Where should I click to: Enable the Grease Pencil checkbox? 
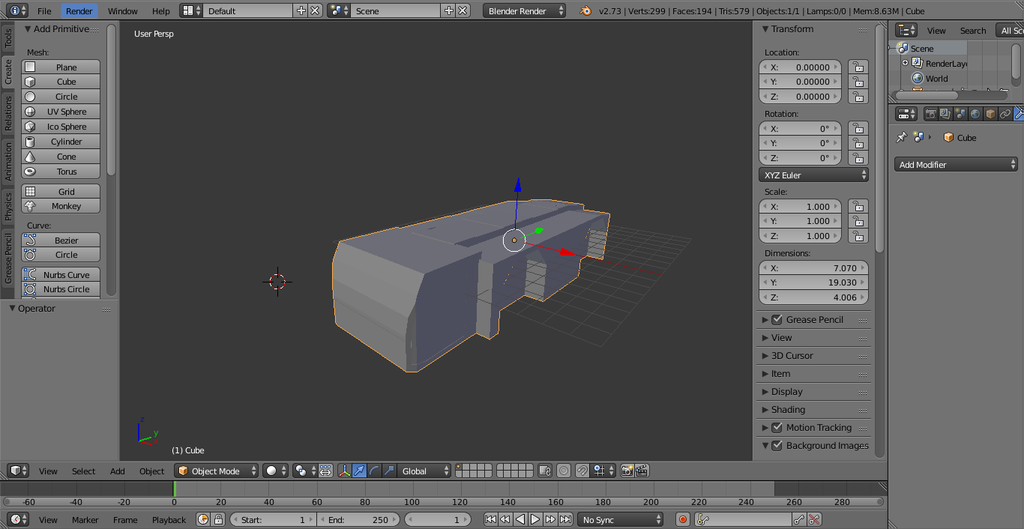(777, 320)
